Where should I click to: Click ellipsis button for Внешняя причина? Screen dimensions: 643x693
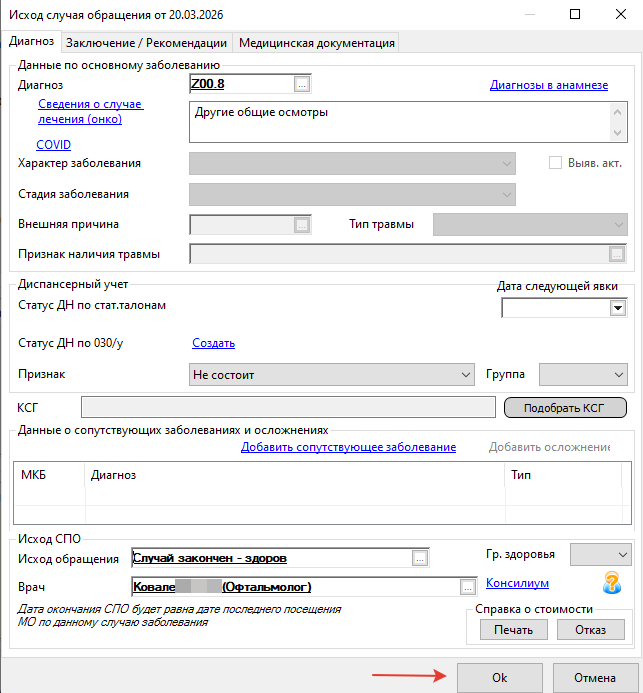[302, 225]
